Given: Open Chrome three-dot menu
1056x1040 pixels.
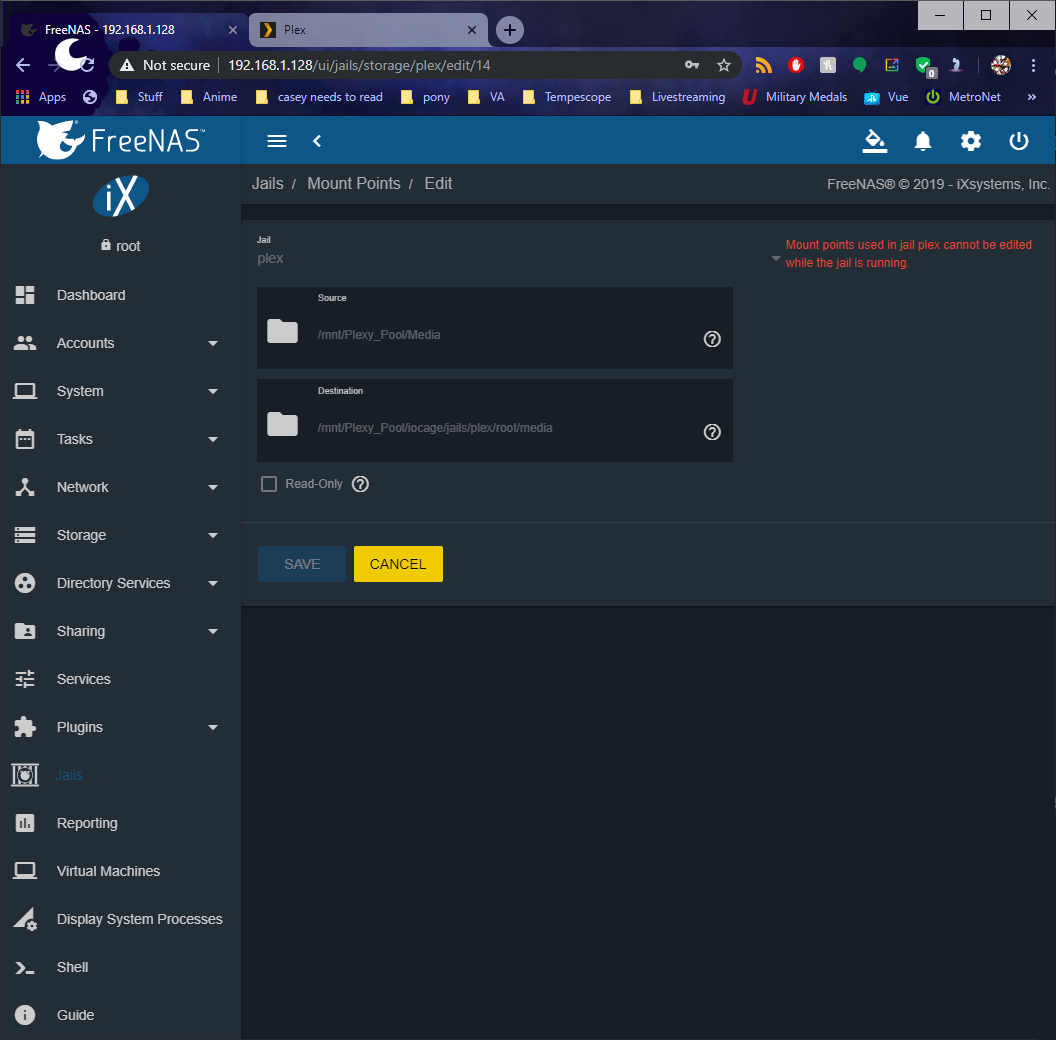Looking at the screenshot, I should click(1032, 65).
